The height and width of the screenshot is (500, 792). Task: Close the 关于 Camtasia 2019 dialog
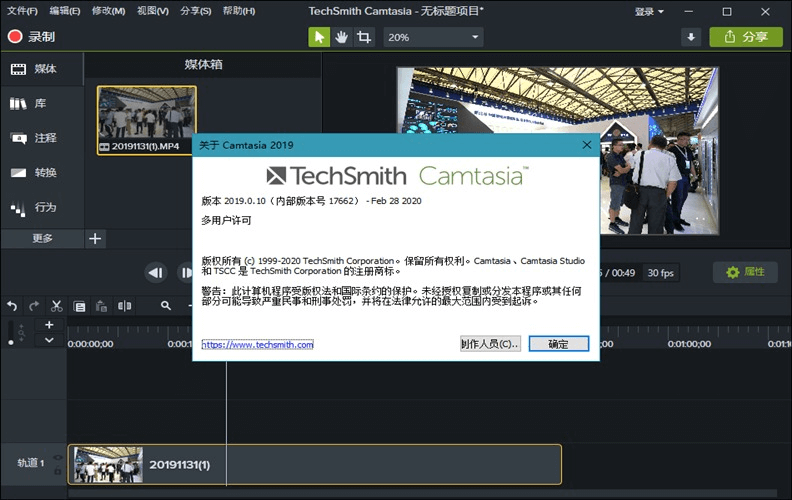pyautogui.click(x=586, y=145)
